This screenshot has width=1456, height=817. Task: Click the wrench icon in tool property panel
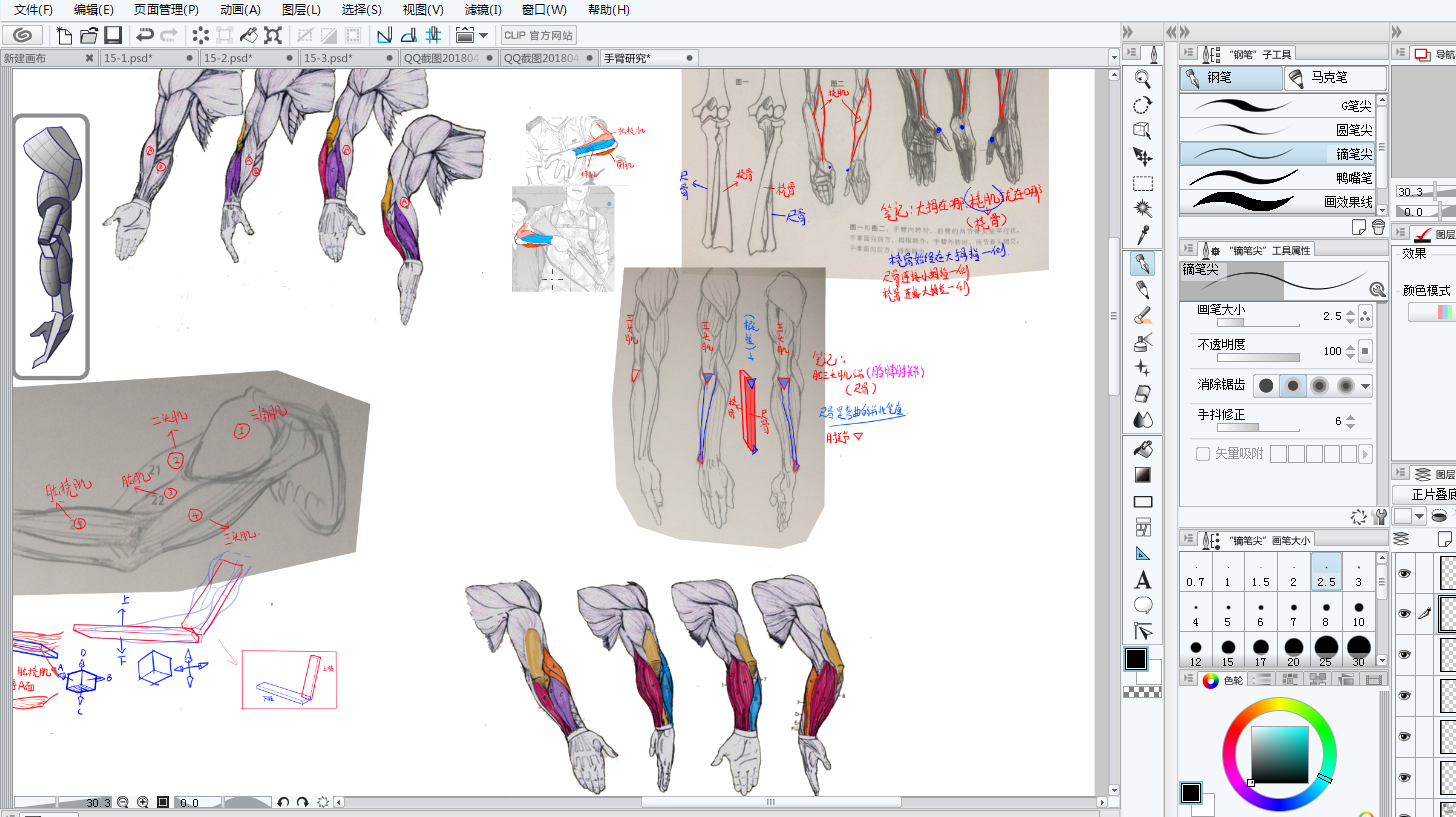click(x=1380, y=517)
